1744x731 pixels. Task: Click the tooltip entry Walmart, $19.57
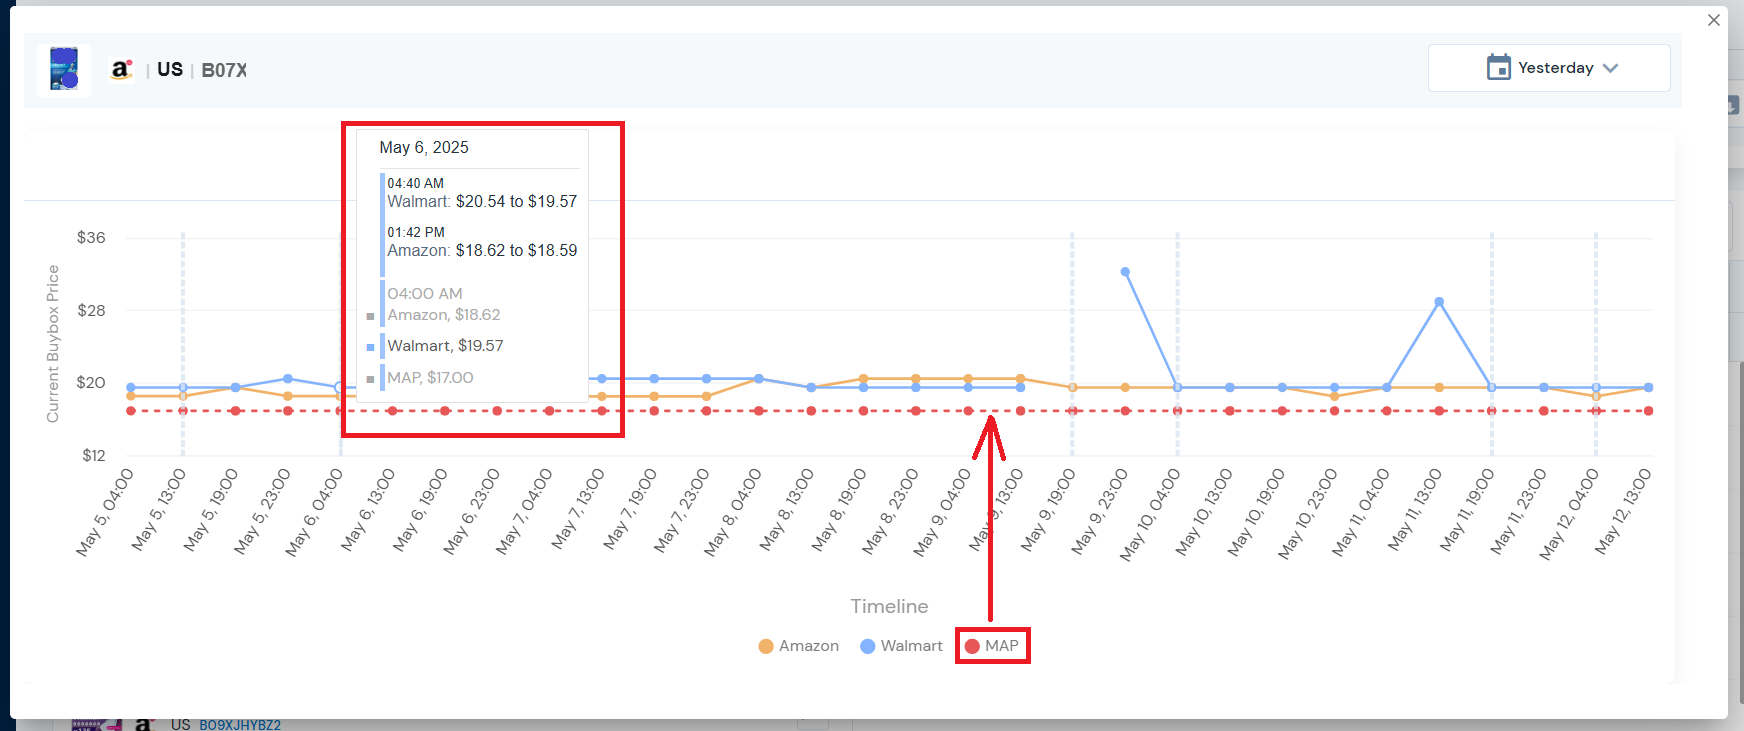tap(445, 346)
